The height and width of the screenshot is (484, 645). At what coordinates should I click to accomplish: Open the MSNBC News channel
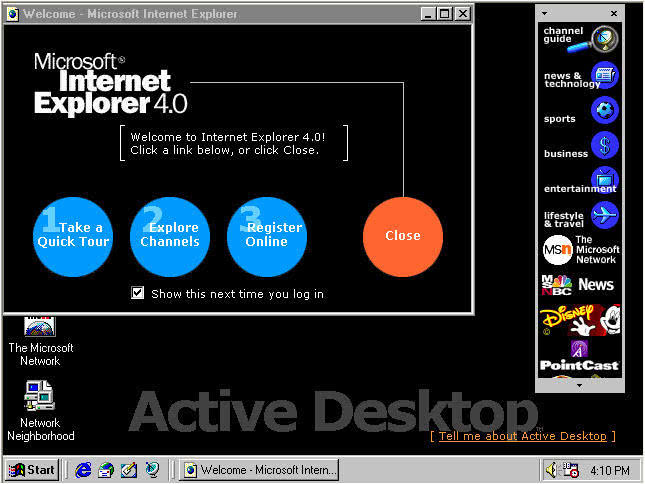(581, 285)
